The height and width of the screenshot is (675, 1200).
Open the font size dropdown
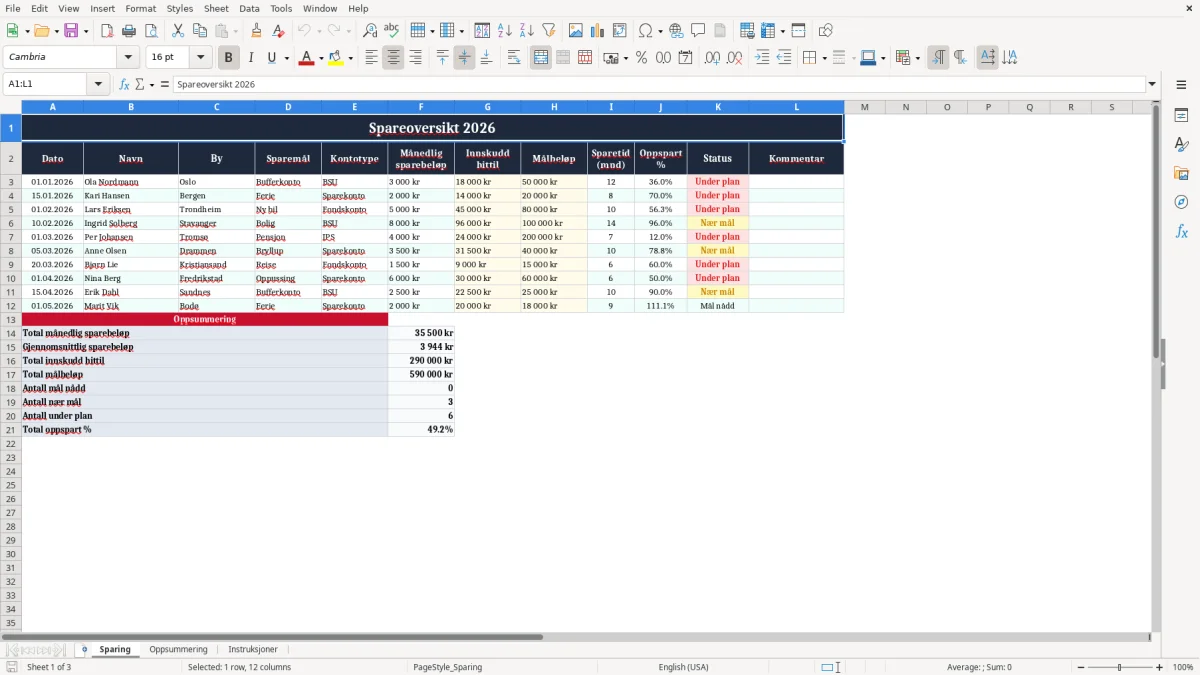pos(200,58)
